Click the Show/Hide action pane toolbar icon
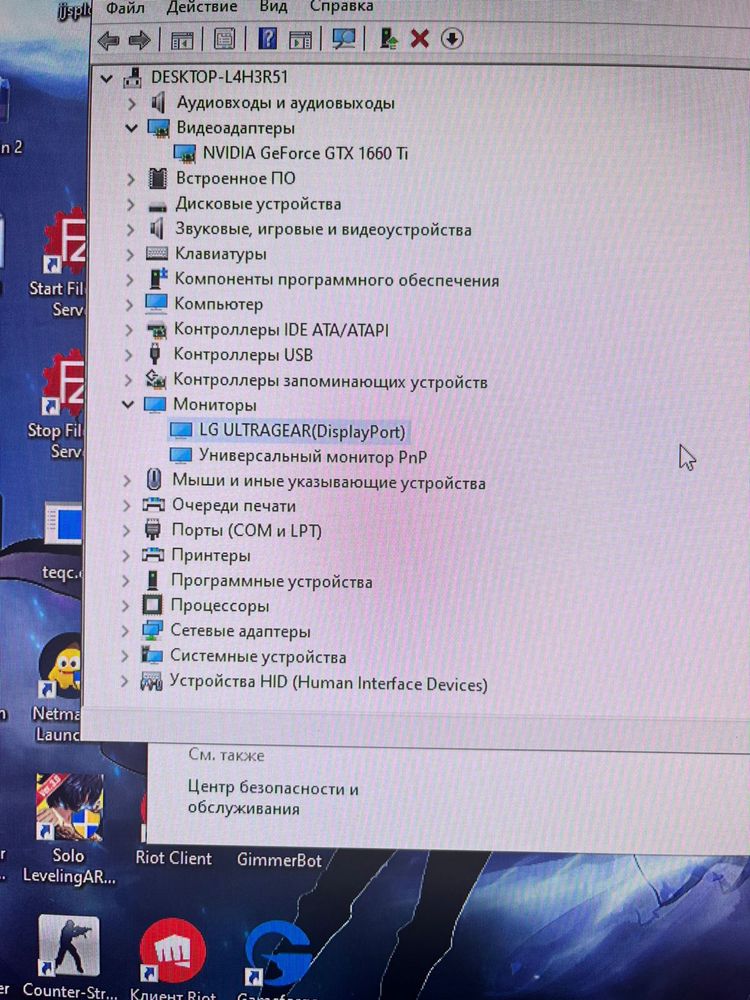This screenshot has height=1000, width=750. (x=300, y=40)
